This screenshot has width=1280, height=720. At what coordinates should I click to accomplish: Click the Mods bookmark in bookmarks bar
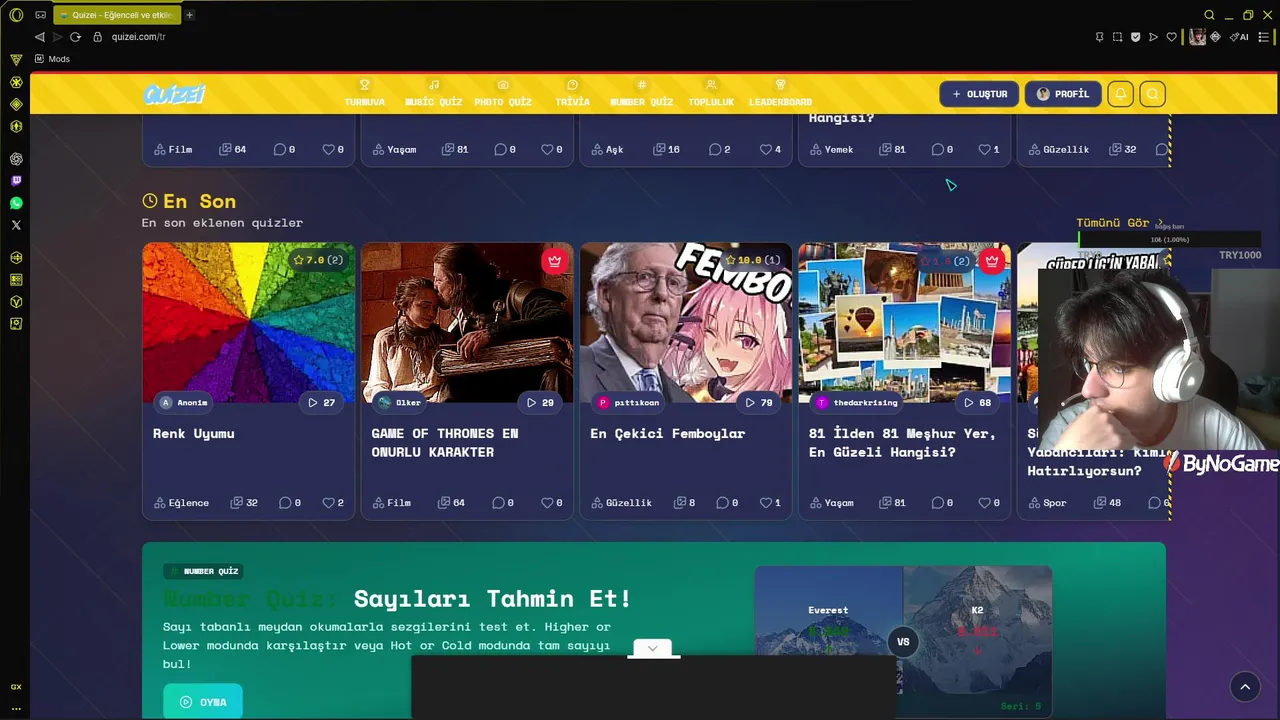pos(52,59)
